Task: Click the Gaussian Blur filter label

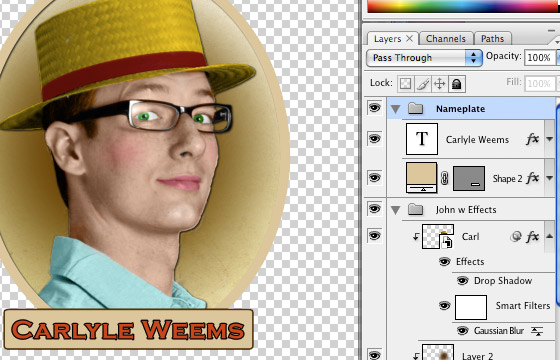Action: tap(499, 331)
